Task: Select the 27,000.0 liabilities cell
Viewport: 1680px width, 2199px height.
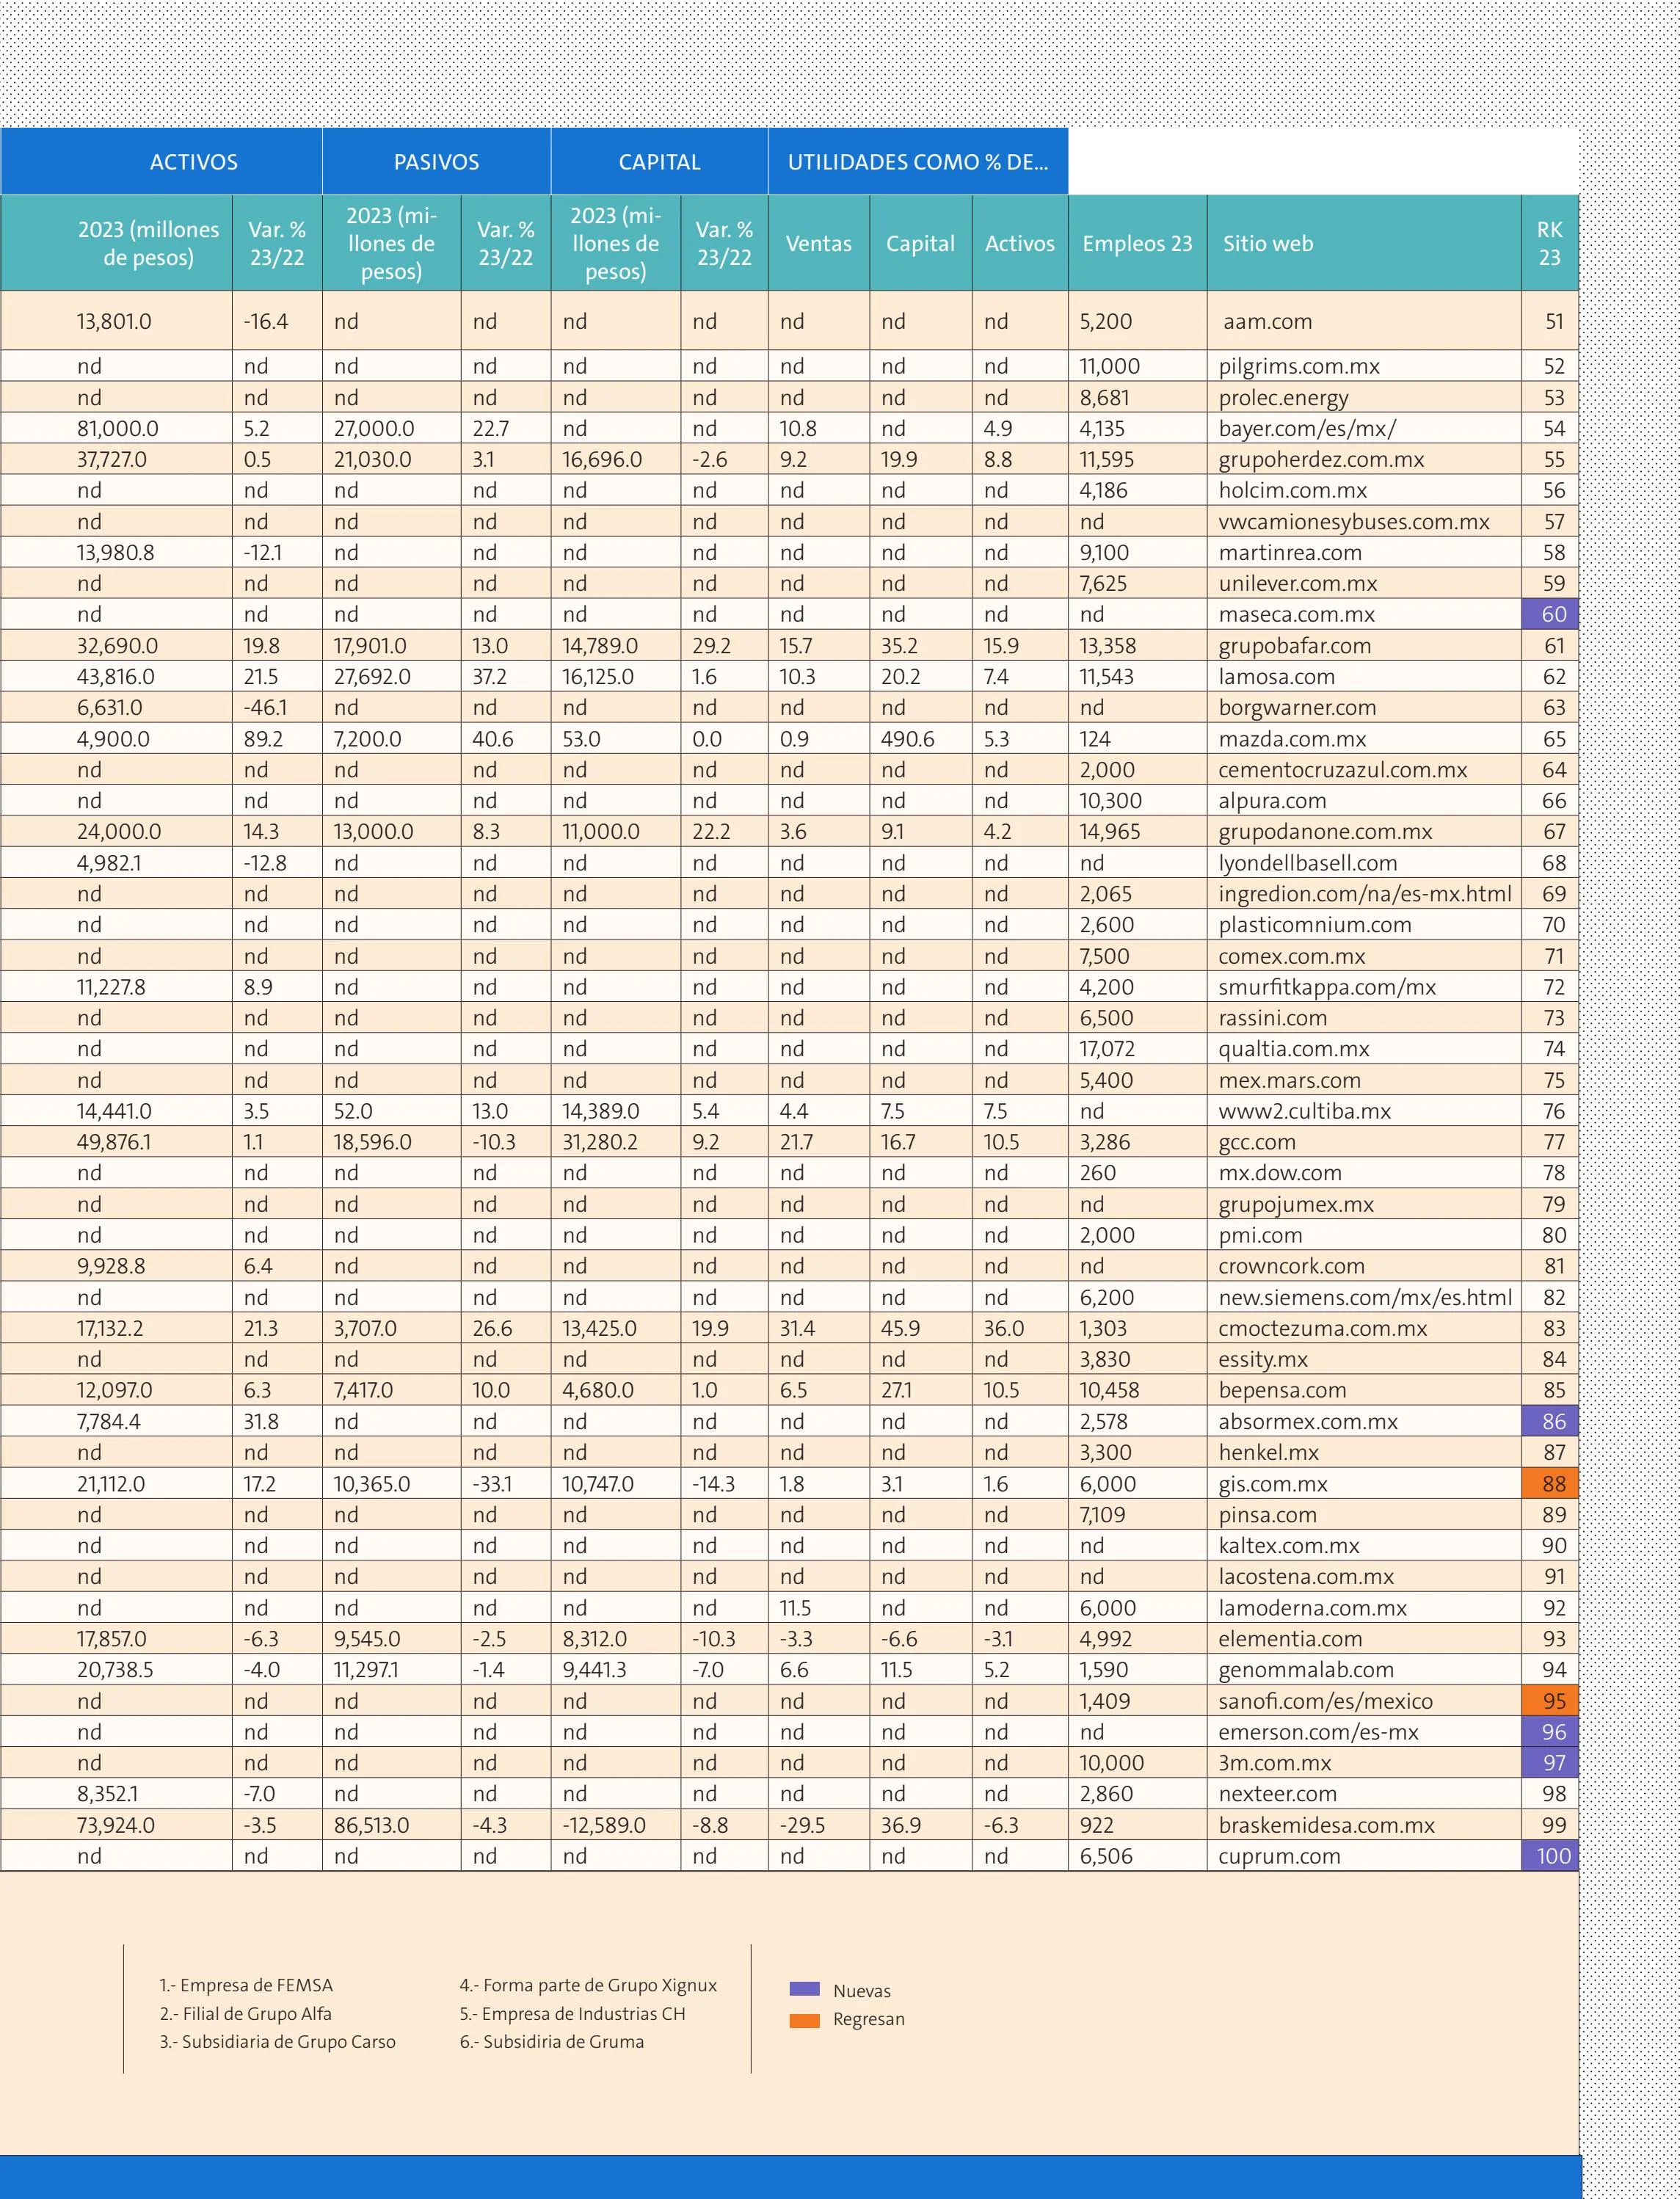Action: (374, 429)
